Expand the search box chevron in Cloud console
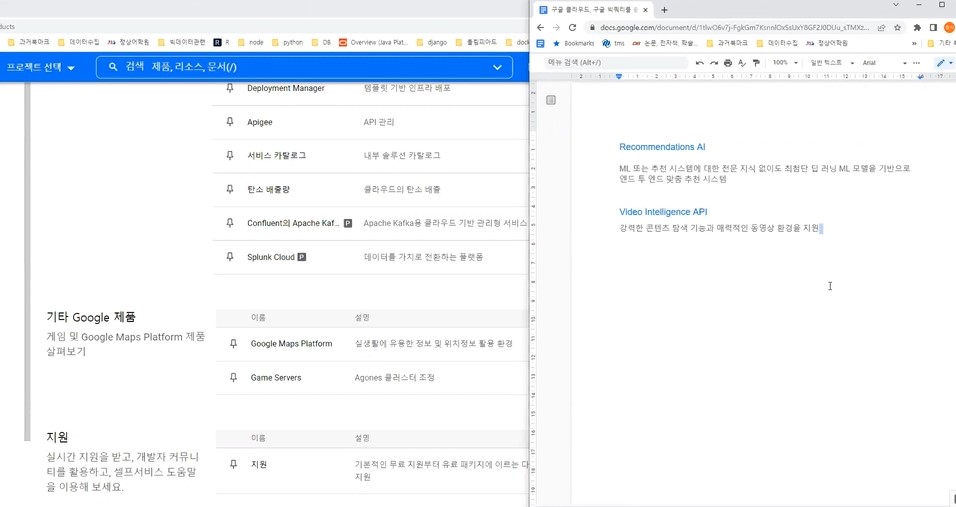This screenshot has height=507, width=956. pos(498,67)
